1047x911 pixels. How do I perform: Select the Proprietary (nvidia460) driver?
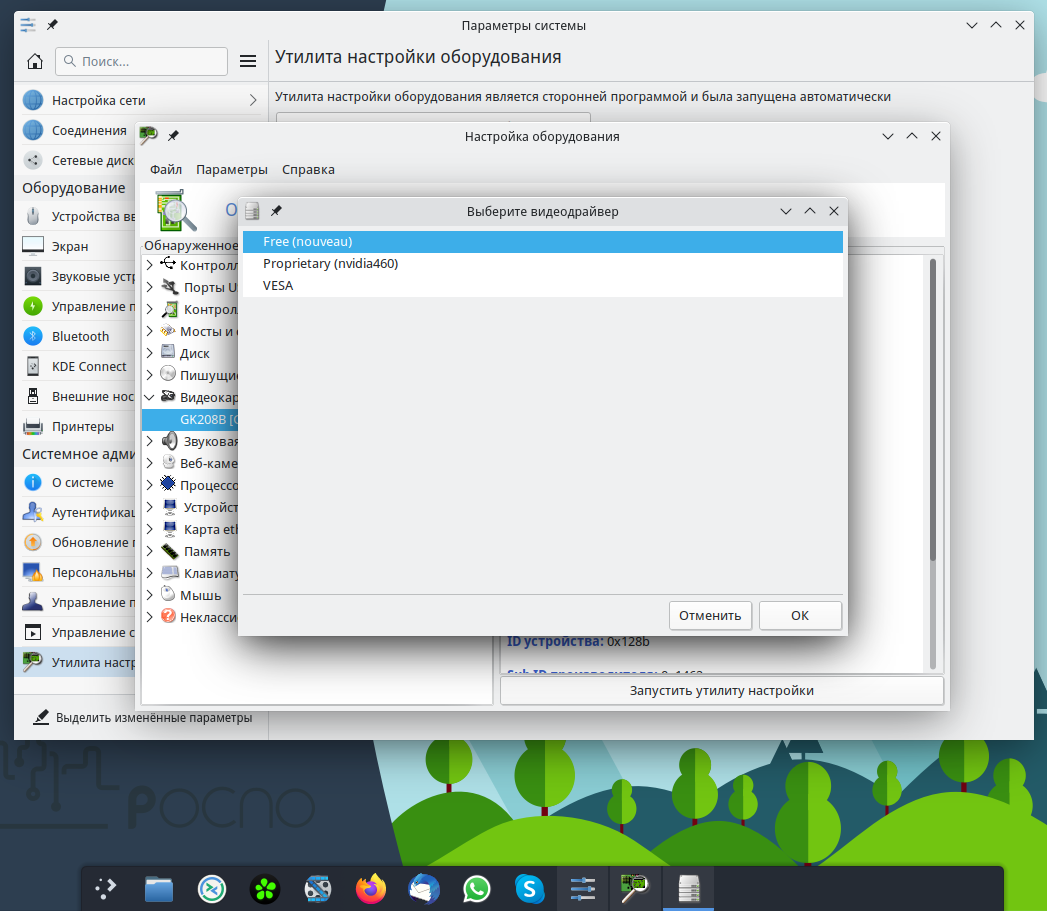point(330,263)
